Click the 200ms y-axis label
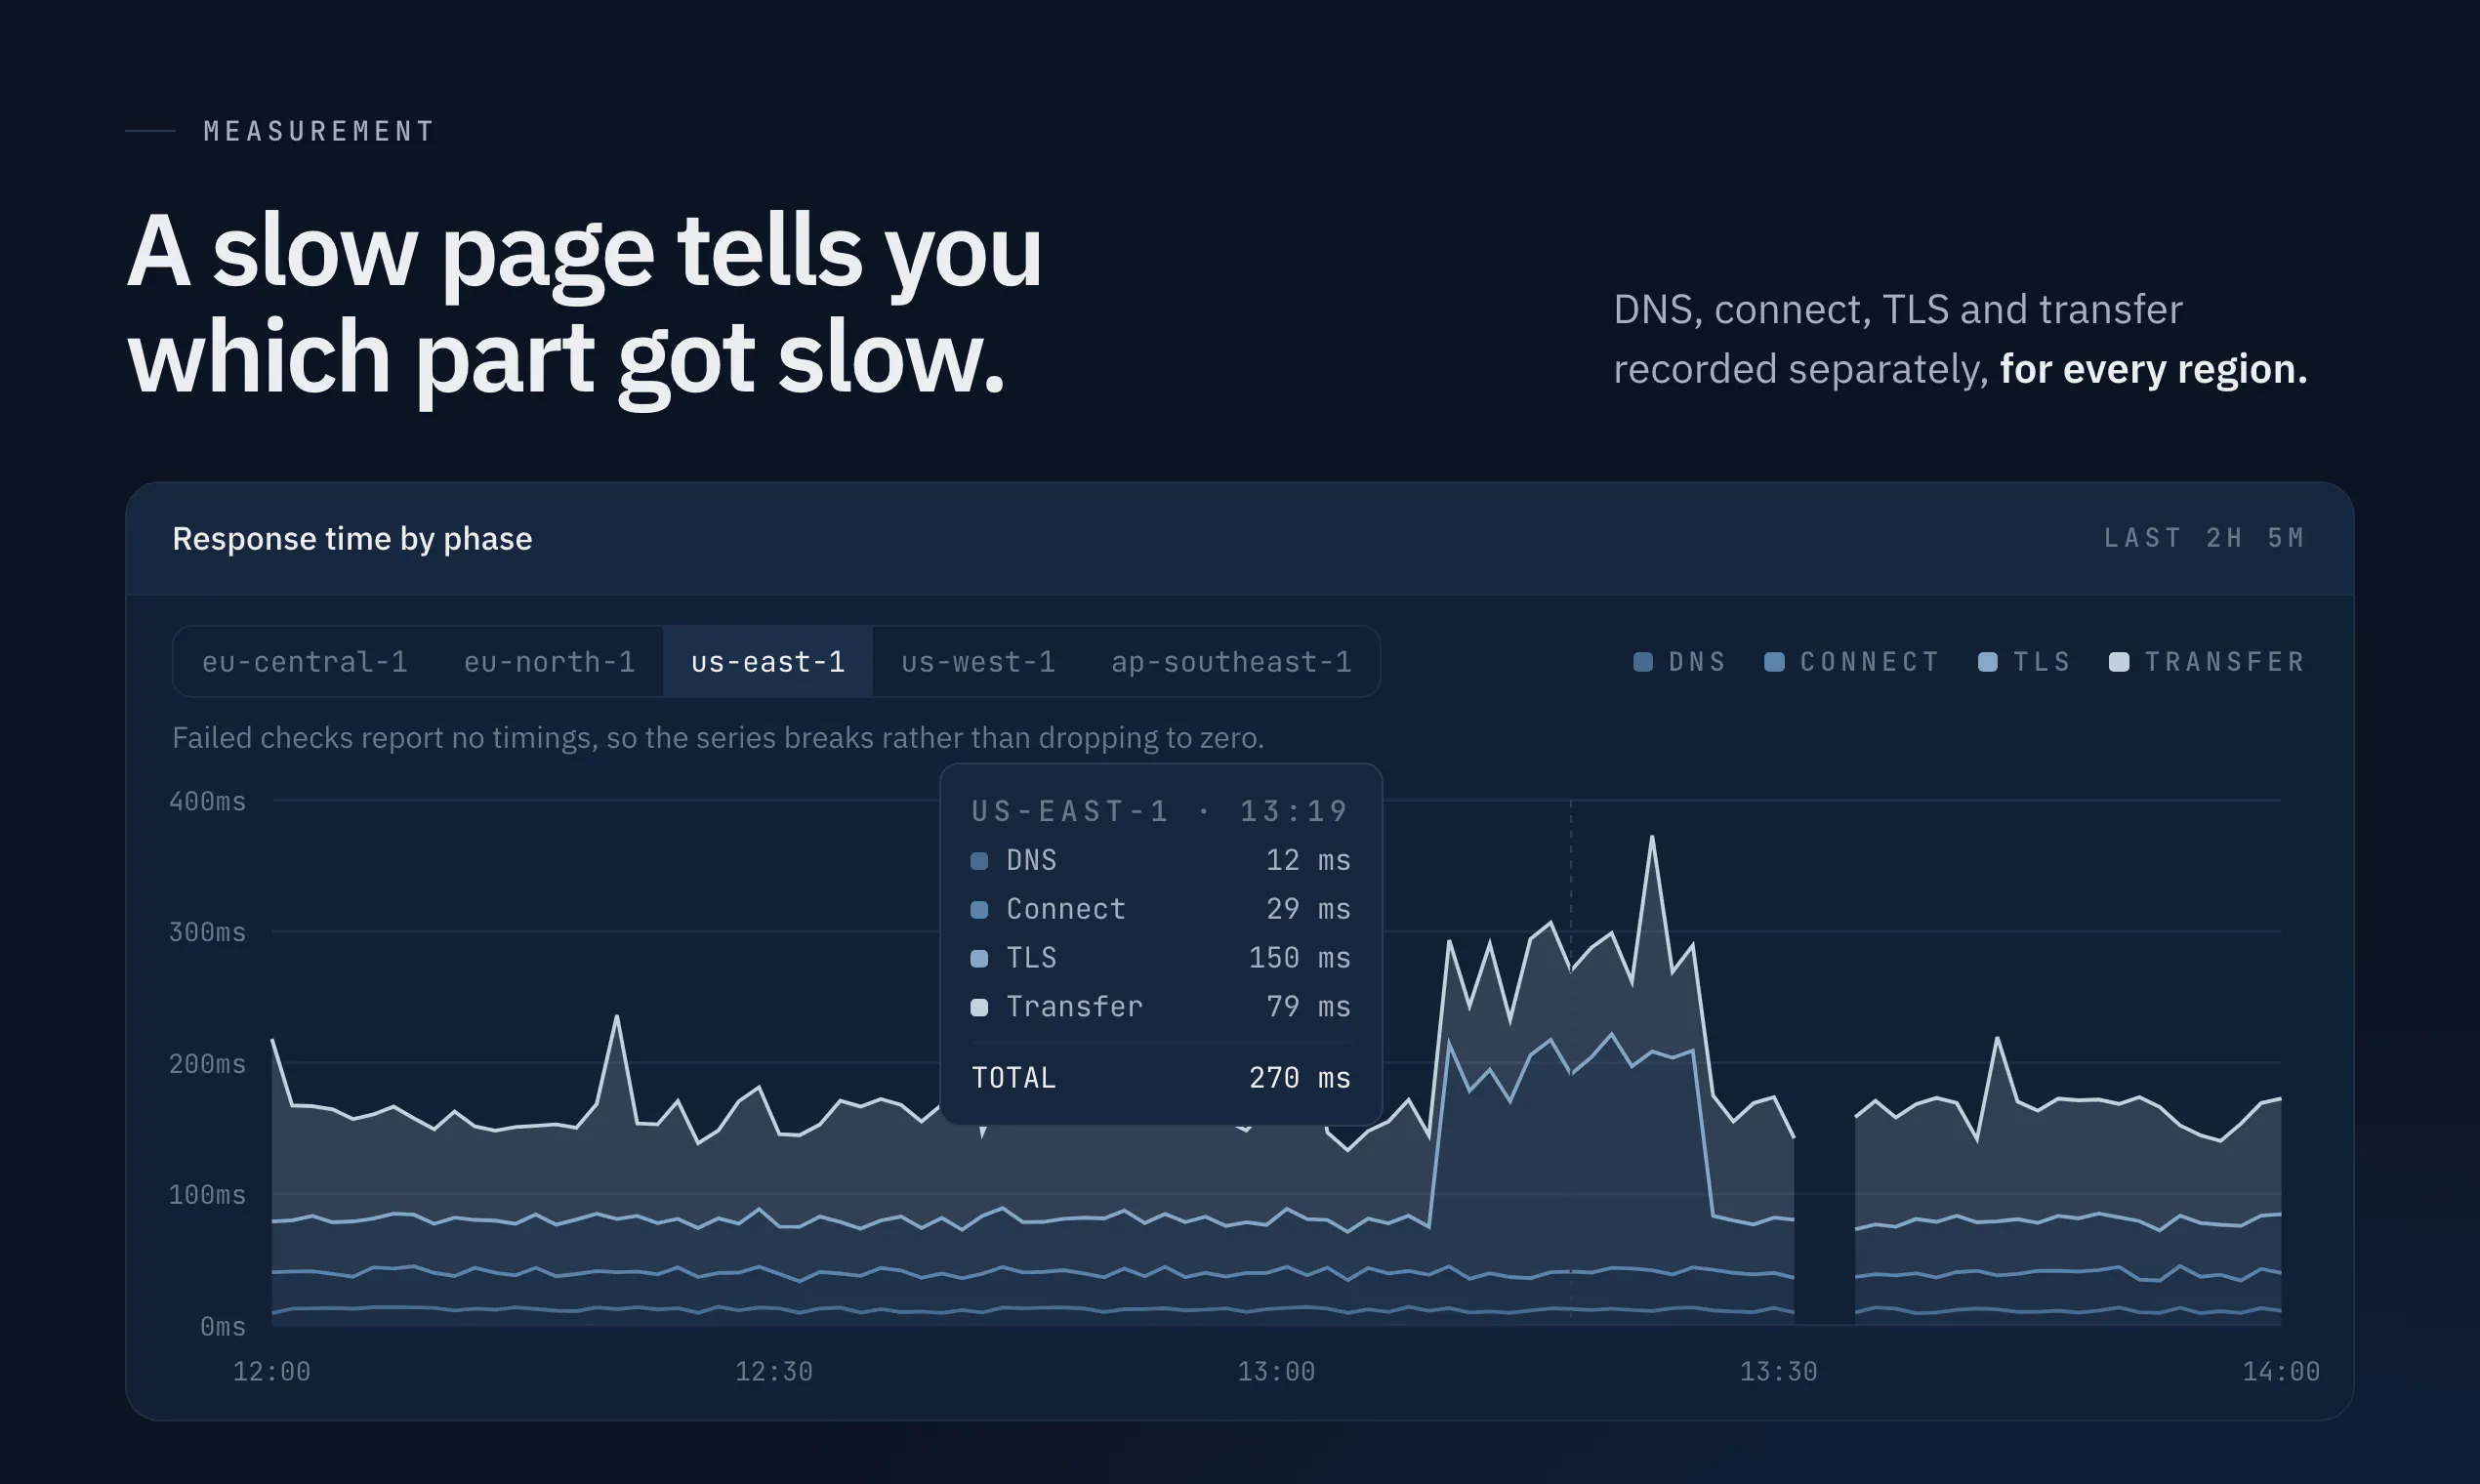 click(x=207, y=1063)
